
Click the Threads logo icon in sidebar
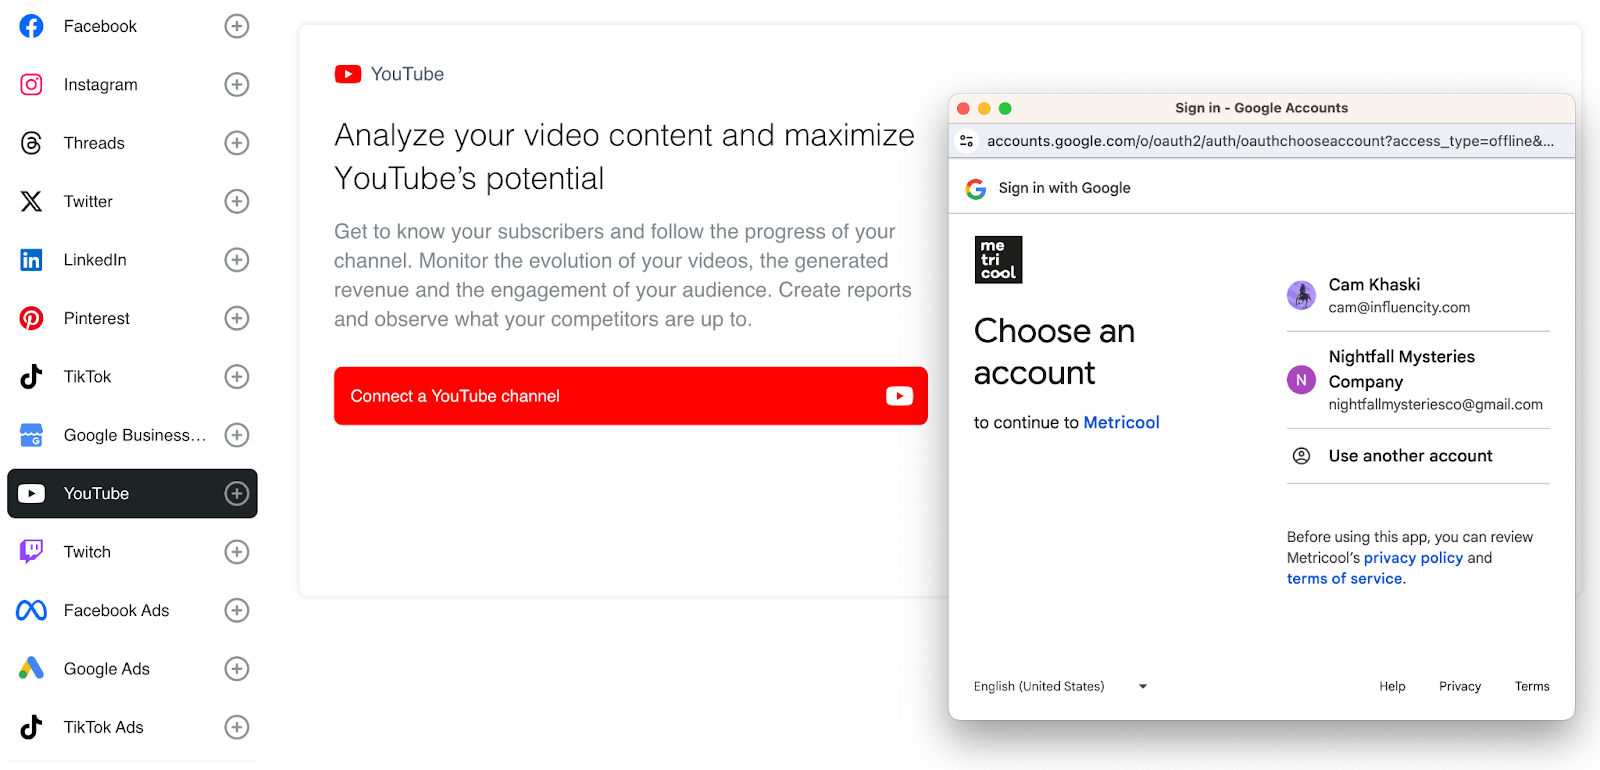point(31,143)
